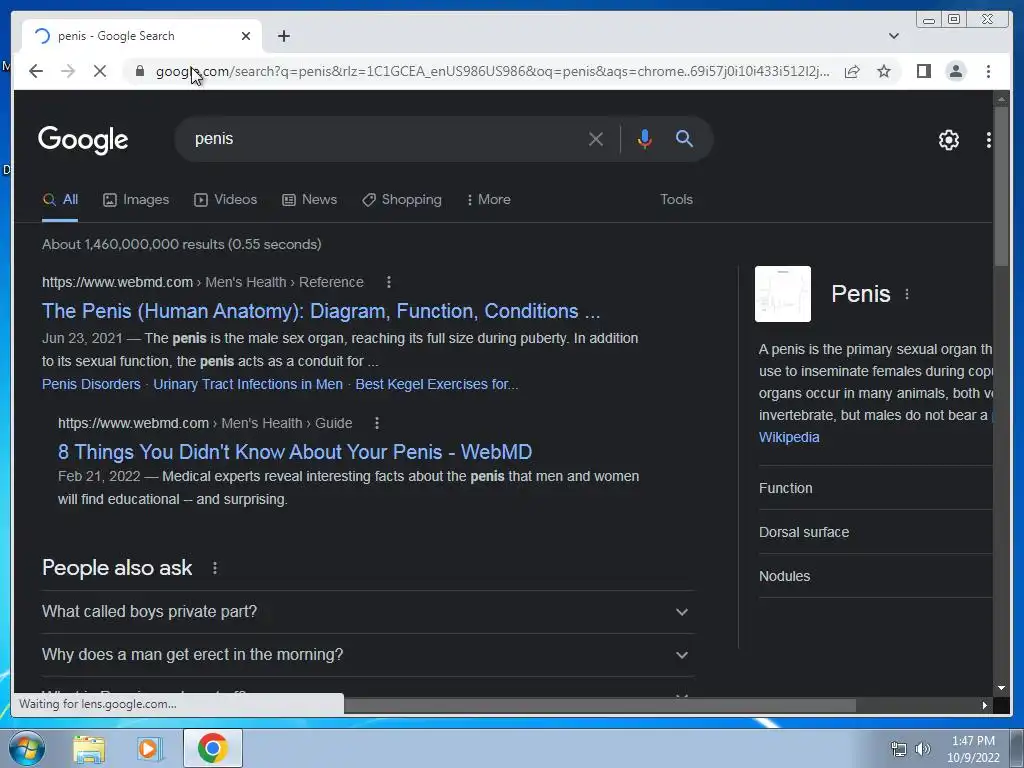Start voice search with the microphone
1024x768 pixels.
coord(645,138)
